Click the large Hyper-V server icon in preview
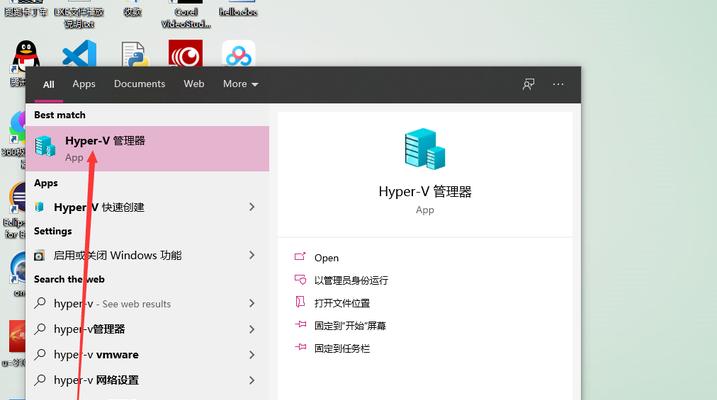Screen dimensions: 717x400 (x=424, y=149)
